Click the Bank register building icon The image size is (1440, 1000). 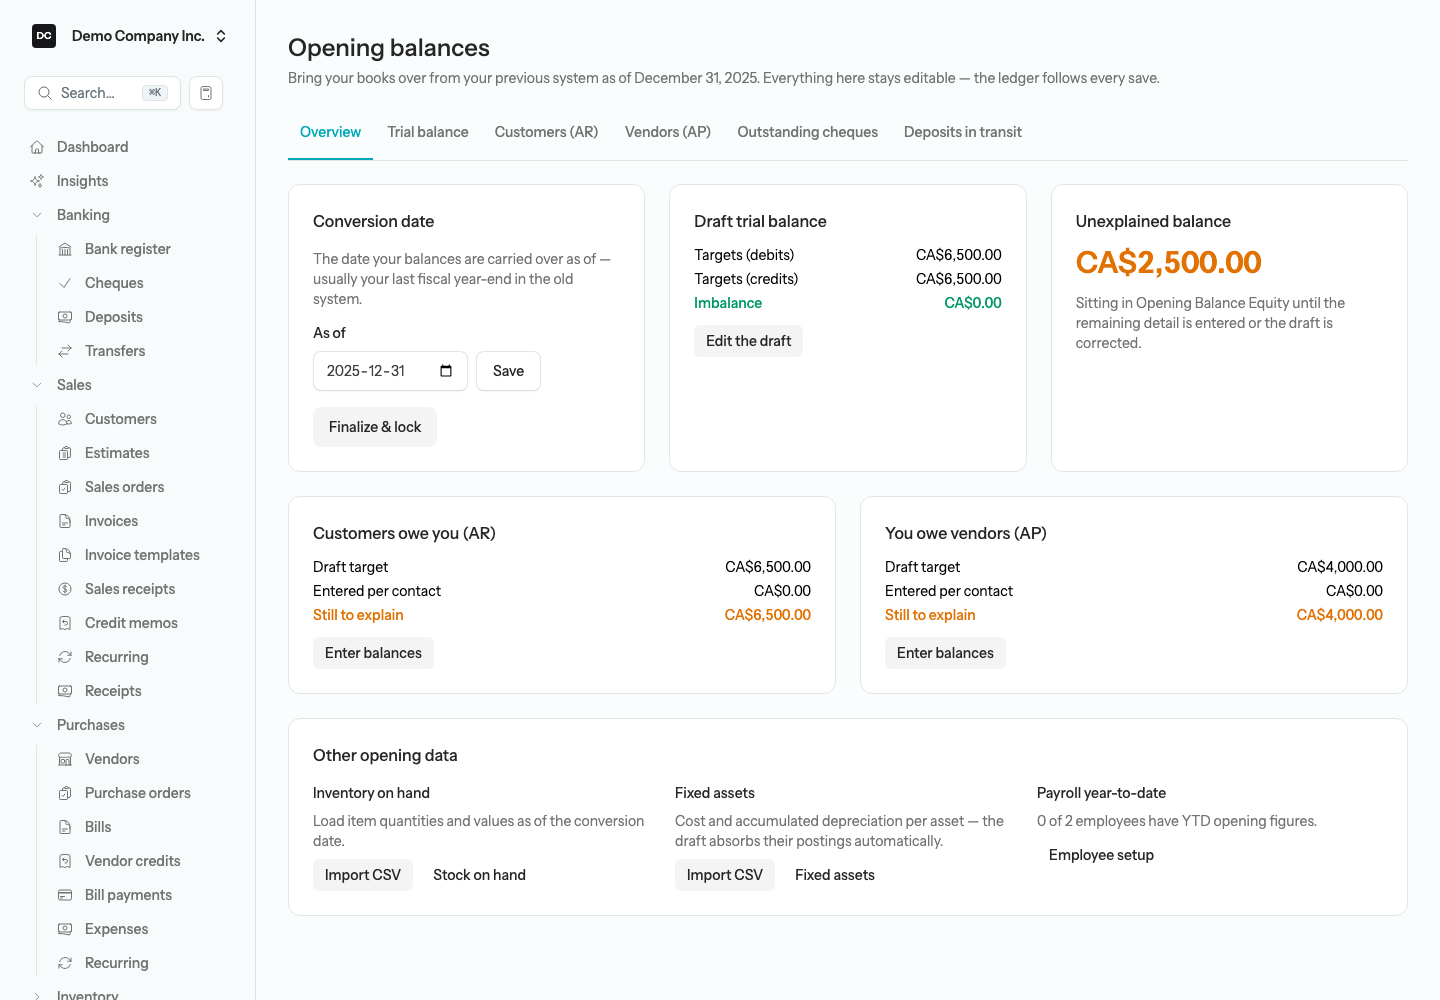pyautogui.click(x=65, y=249)
